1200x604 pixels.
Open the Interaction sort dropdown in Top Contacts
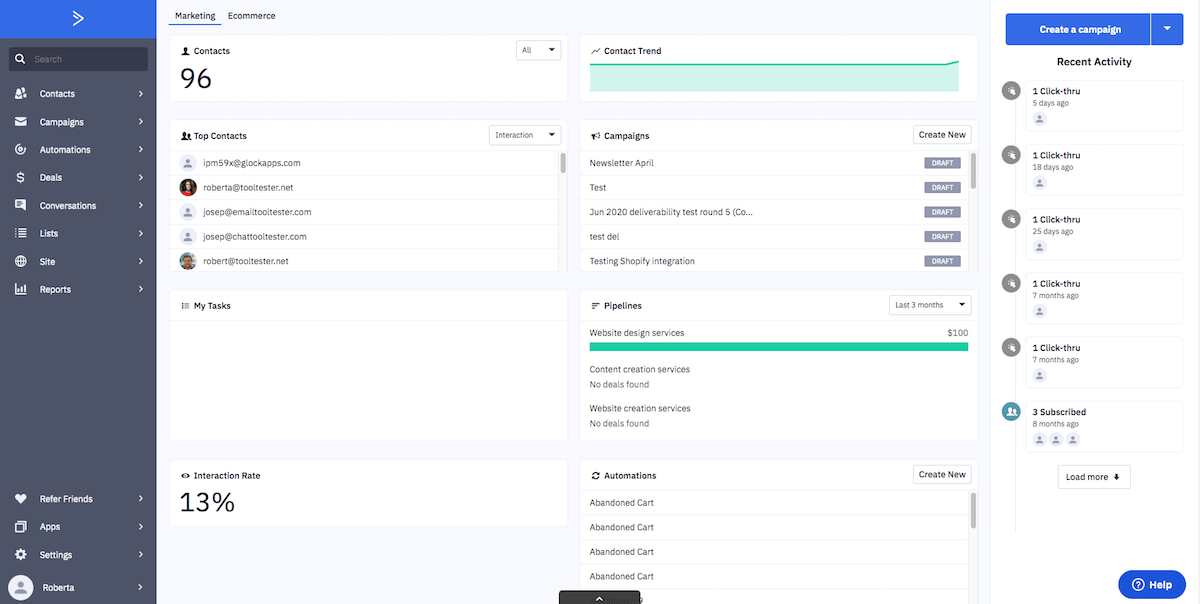pos(524,134)
